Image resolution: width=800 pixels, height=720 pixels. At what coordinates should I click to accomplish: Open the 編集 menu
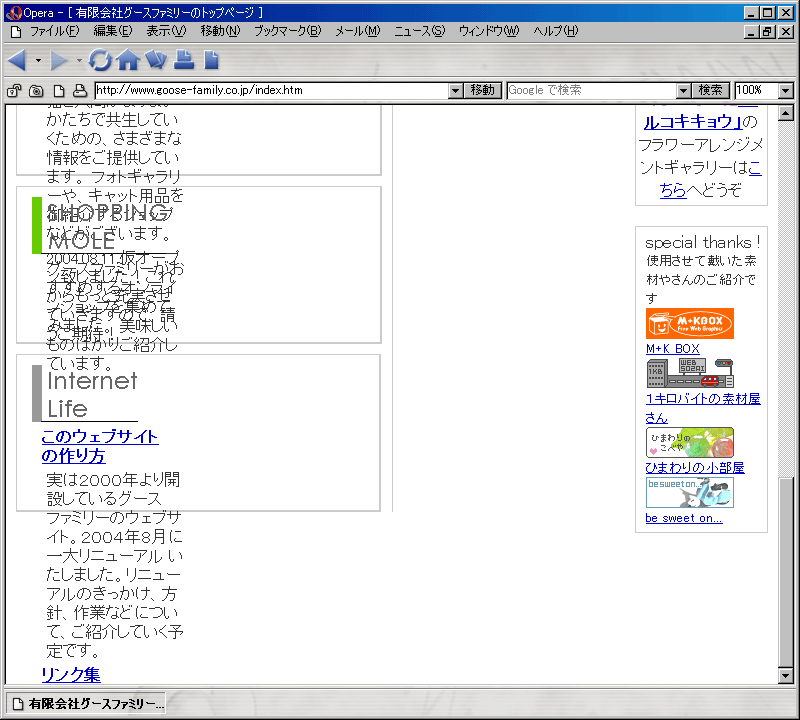point(113,32)
